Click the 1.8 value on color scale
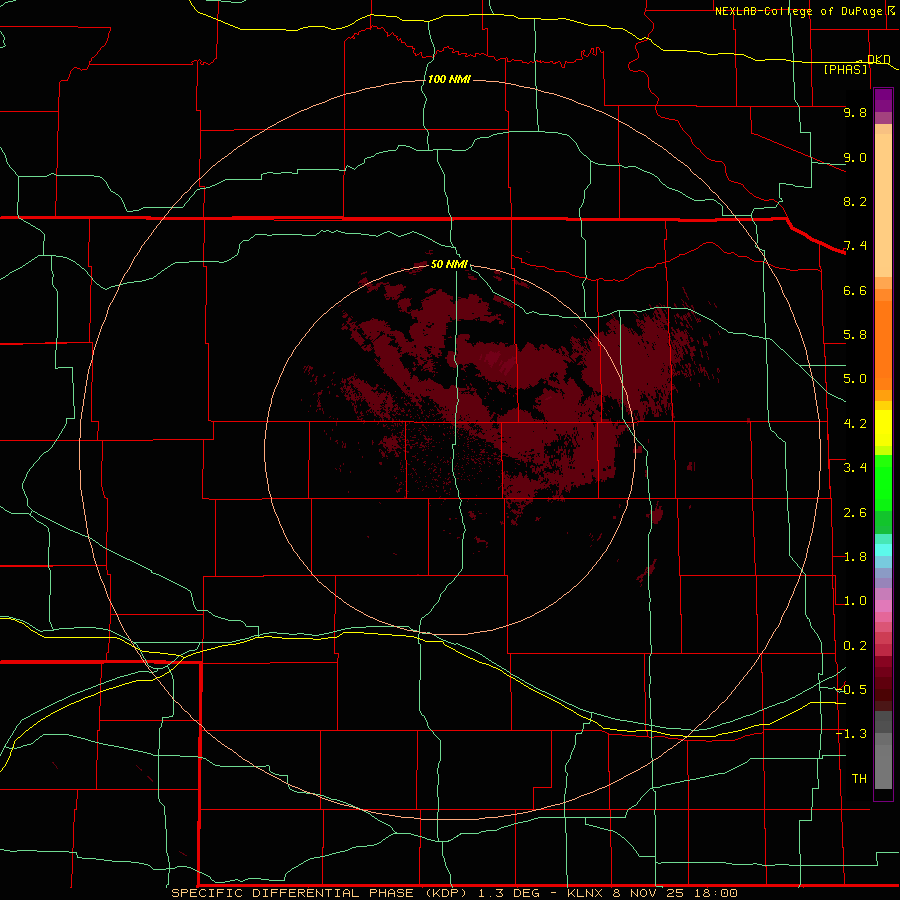The height and width of the screenshot is (900, 900). click(x=855, y=557)
